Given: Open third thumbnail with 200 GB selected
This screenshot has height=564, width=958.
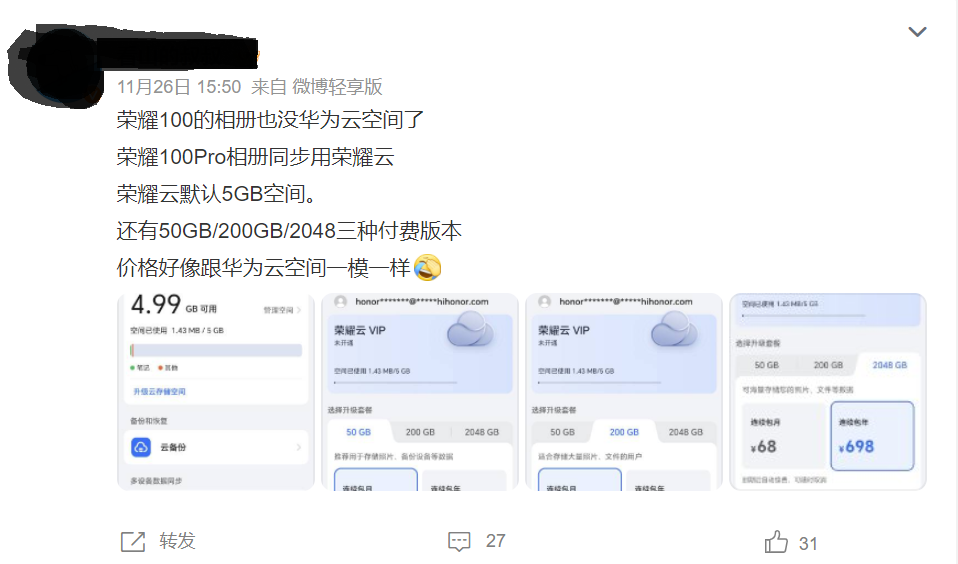Looking at the screenshot, I should [x=624, y=392].
